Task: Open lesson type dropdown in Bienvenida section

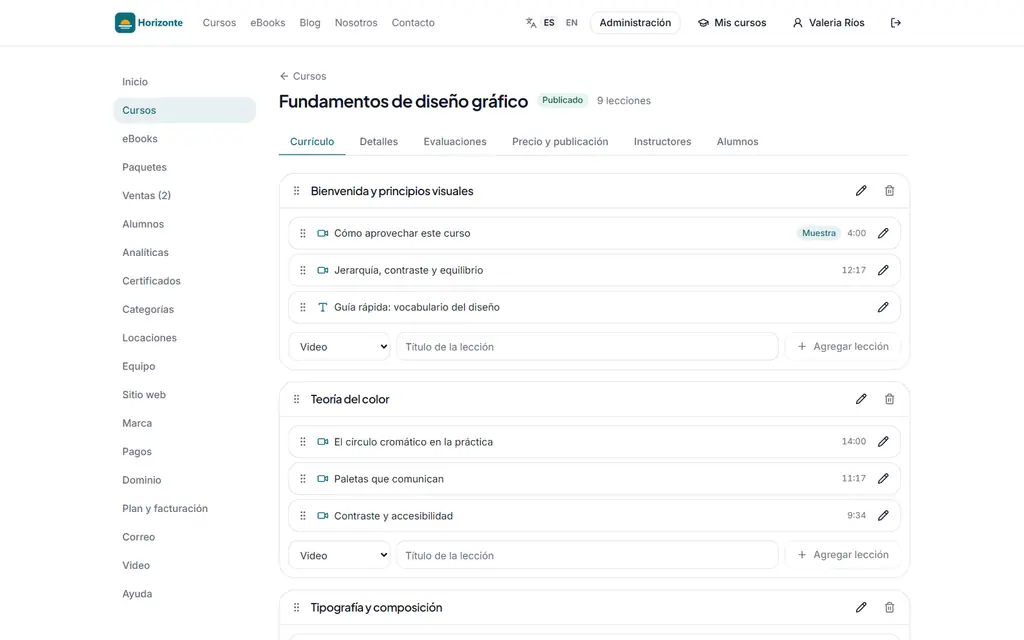Action: point(340,347)
